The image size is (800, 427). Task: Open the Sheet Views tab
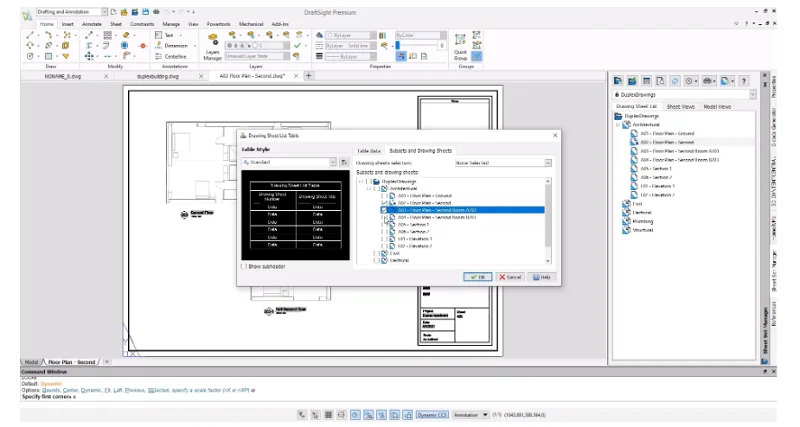pyautogui.click(x=680, y=105)
